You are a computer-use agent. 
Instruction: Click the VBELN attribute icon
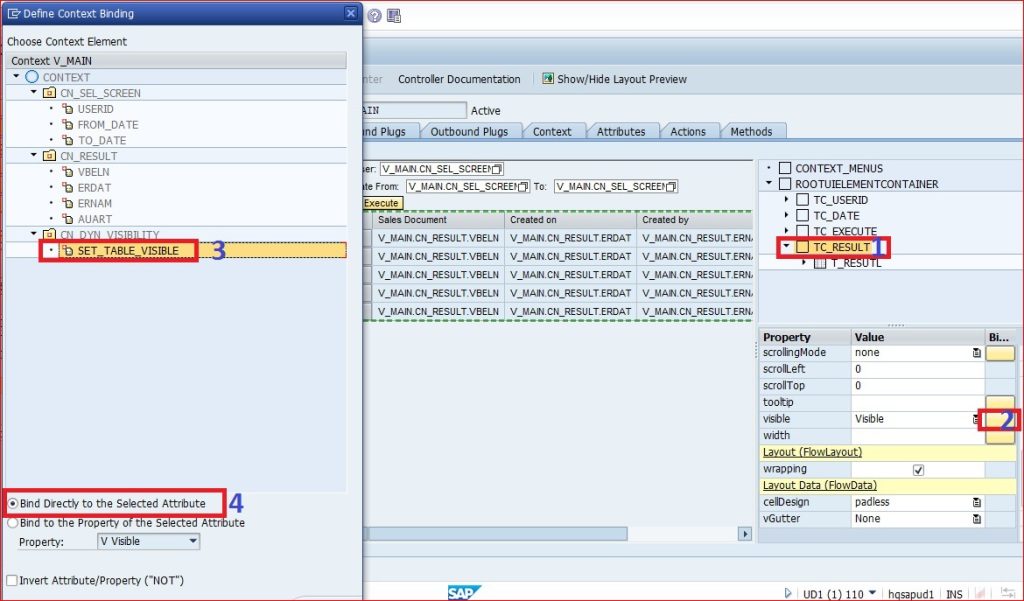click(x=67, y=172)
